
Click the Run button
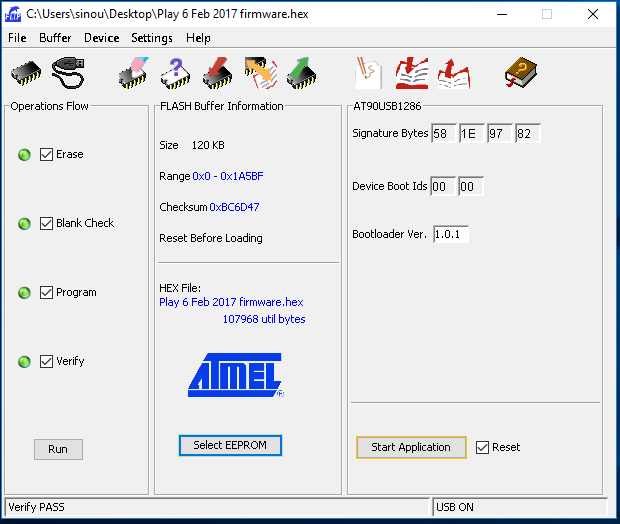pyautogui.click(x=58, y=449)
